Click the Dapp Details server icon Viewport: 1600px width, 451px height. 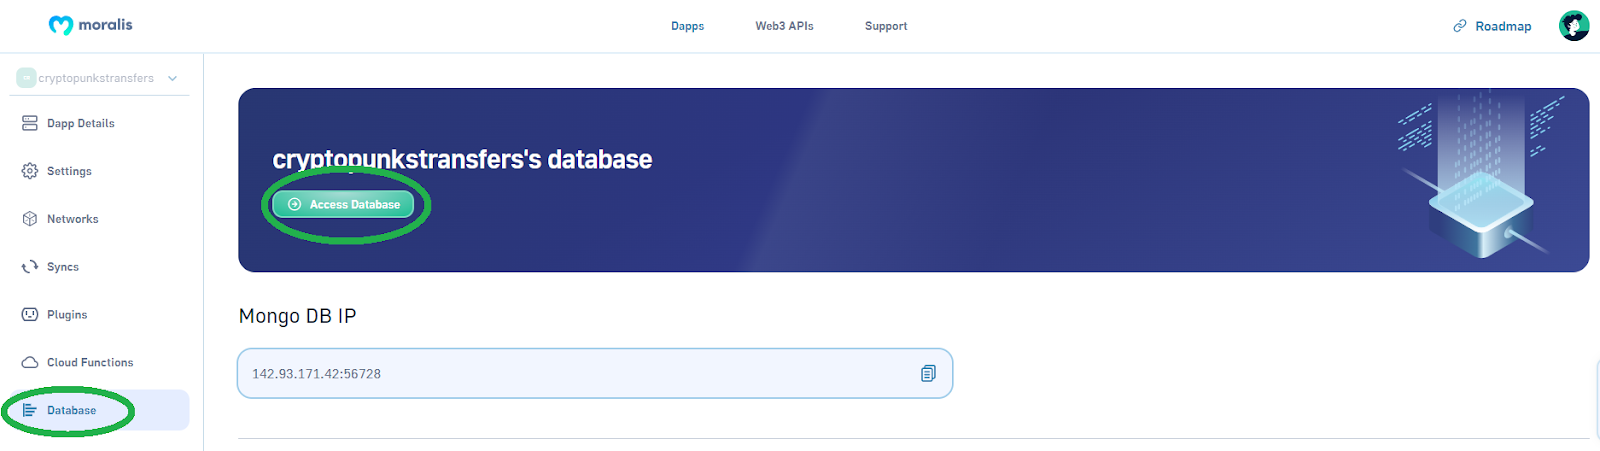pos(30,123)
